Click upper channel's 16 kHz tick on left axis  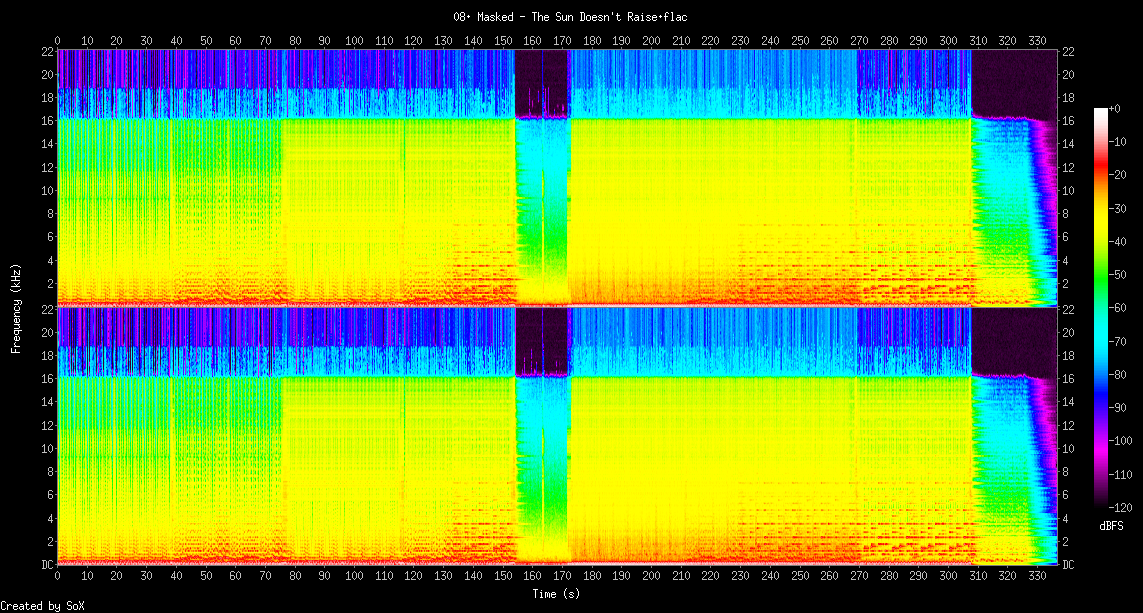tap(46, 121)
